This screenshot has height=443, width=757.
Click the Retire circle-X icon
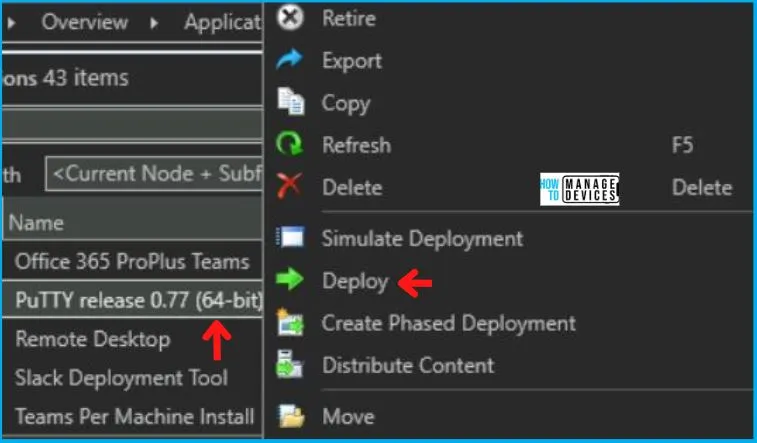[290, 17]
